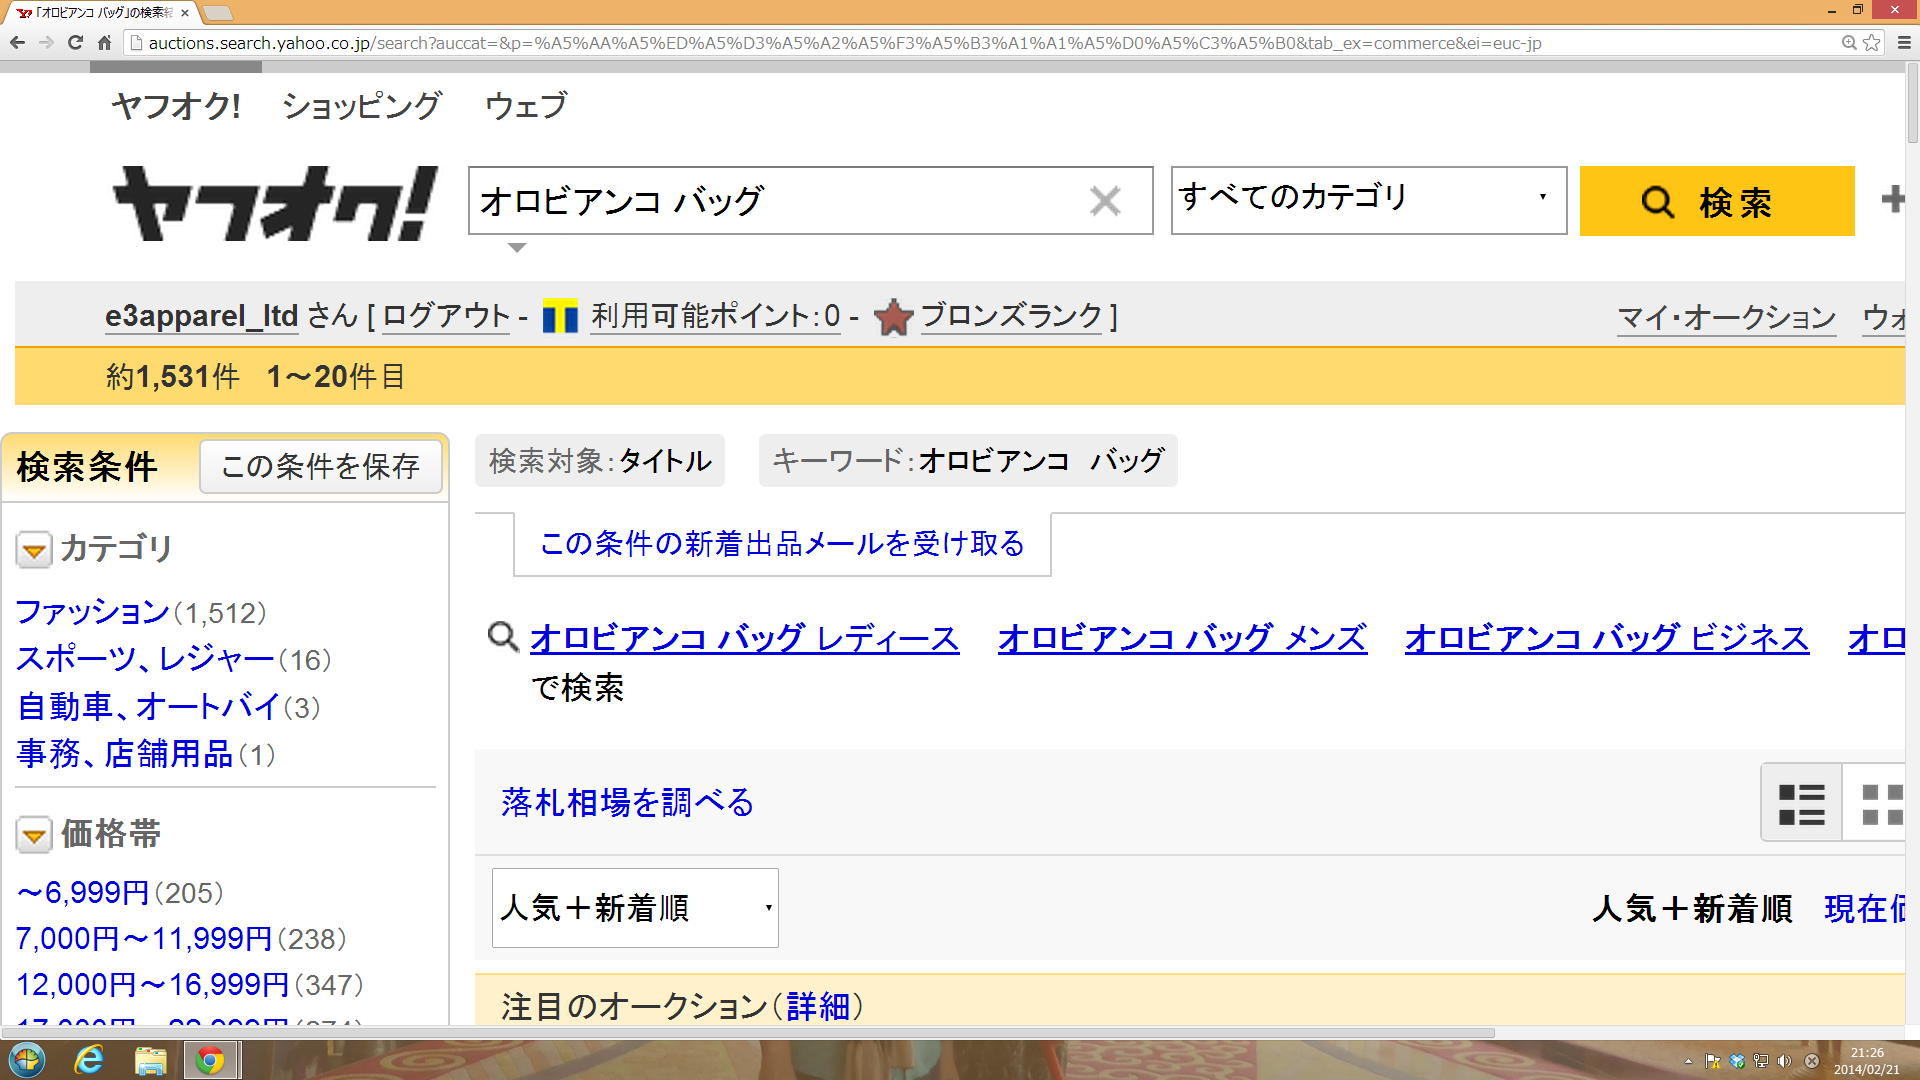Filter by ファッション category

click(93, 612)
